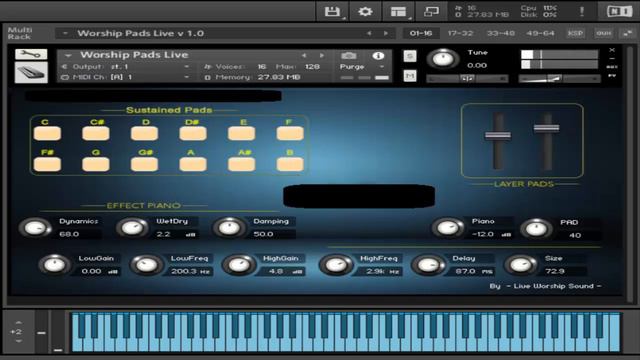Click the left Layer Pads fader
640x360 pixels.
click(498, 136)
